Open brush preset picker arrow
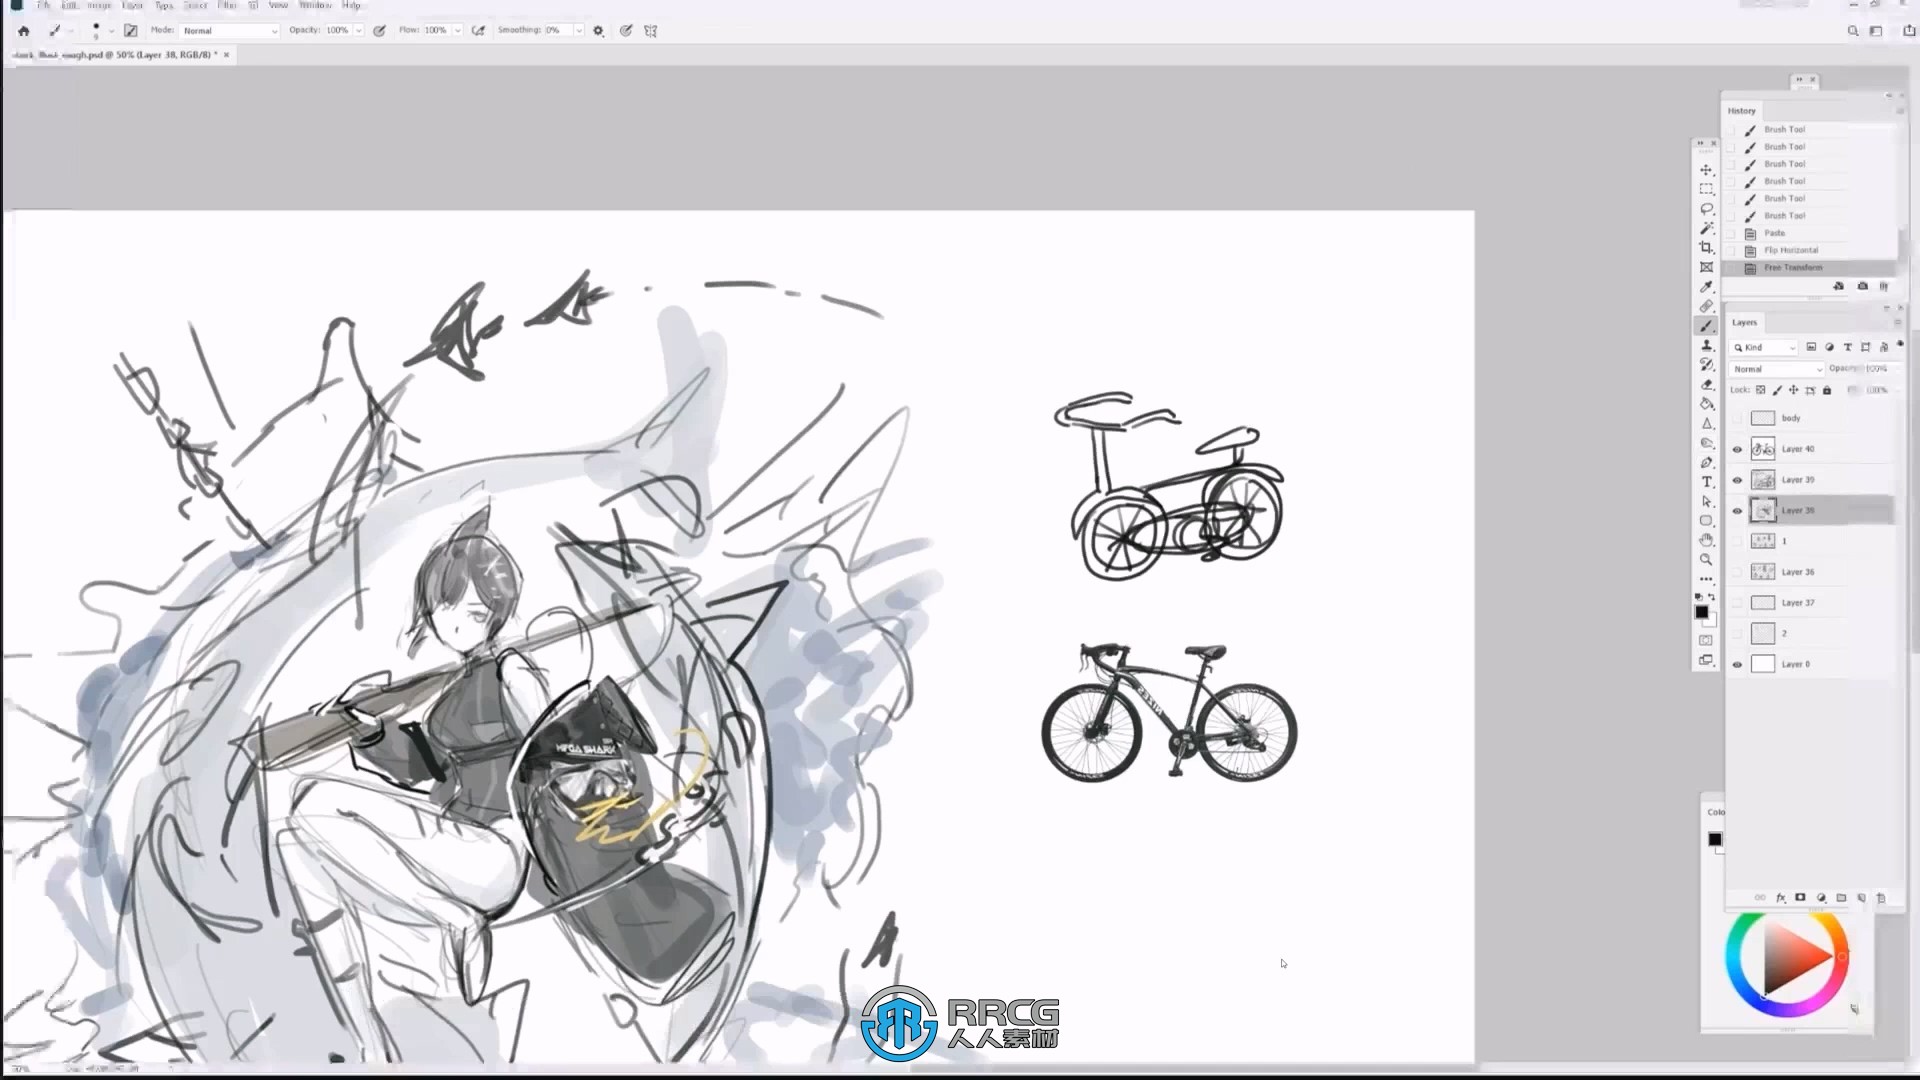 [x=110, y=31]
